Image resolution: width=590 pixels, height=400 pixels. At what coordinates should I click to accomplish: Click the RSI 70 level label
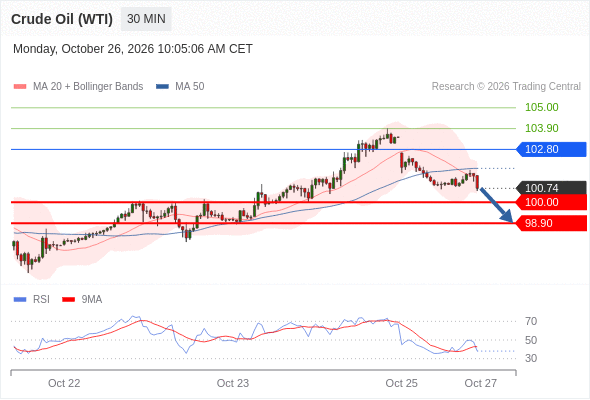[x=531, y=321]
